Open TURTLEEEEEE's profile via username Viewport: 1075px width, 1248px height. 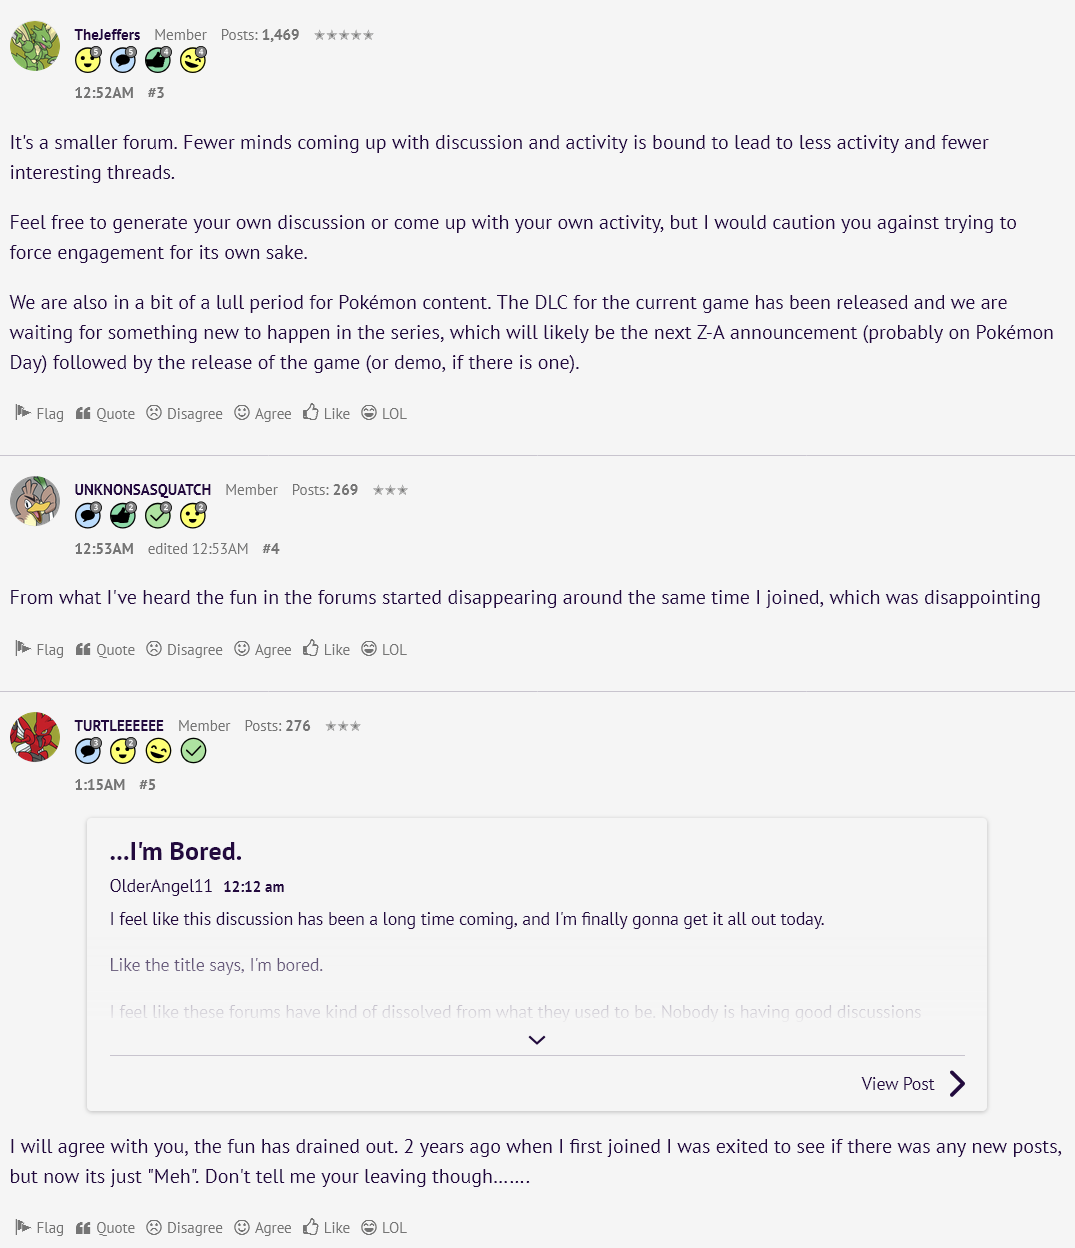(x=119, y=726)
